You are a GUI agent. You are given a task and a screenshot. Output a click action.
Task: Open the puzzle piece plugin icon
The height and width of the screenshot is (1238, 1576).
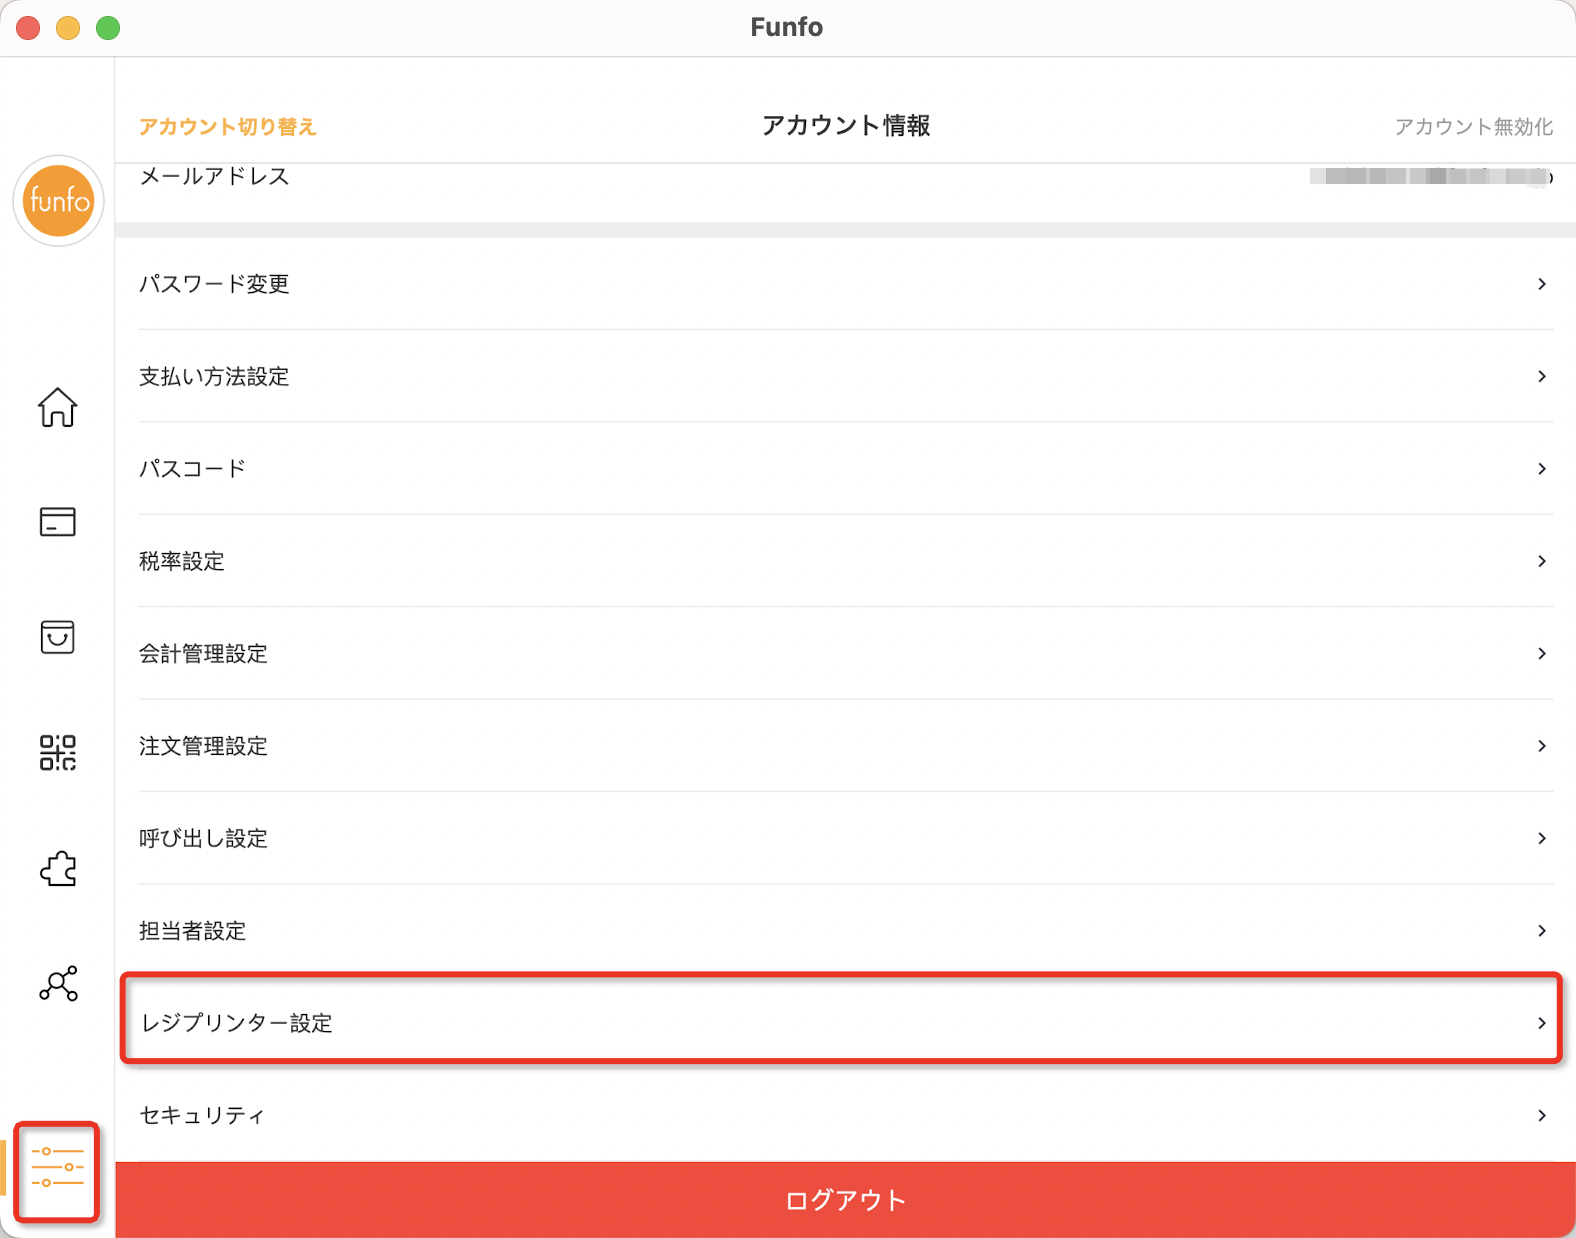tap(57, 868)
